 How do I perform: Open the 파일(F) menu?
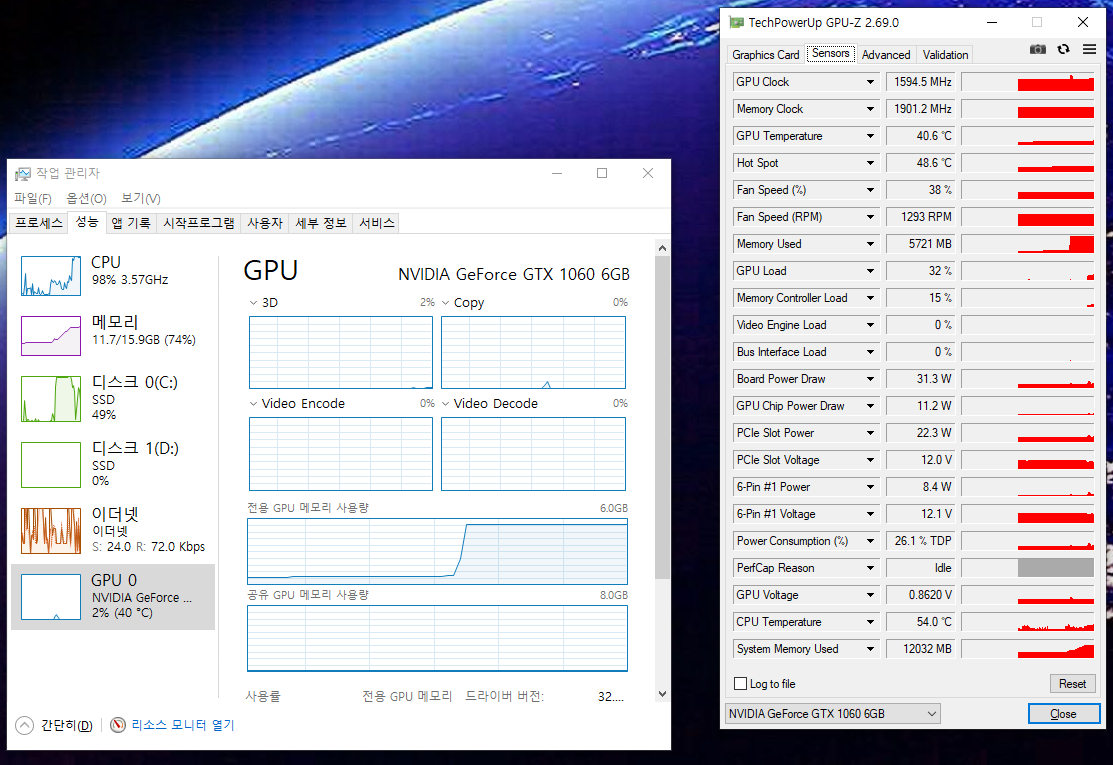pyautogui.click(x=33, y=199)
